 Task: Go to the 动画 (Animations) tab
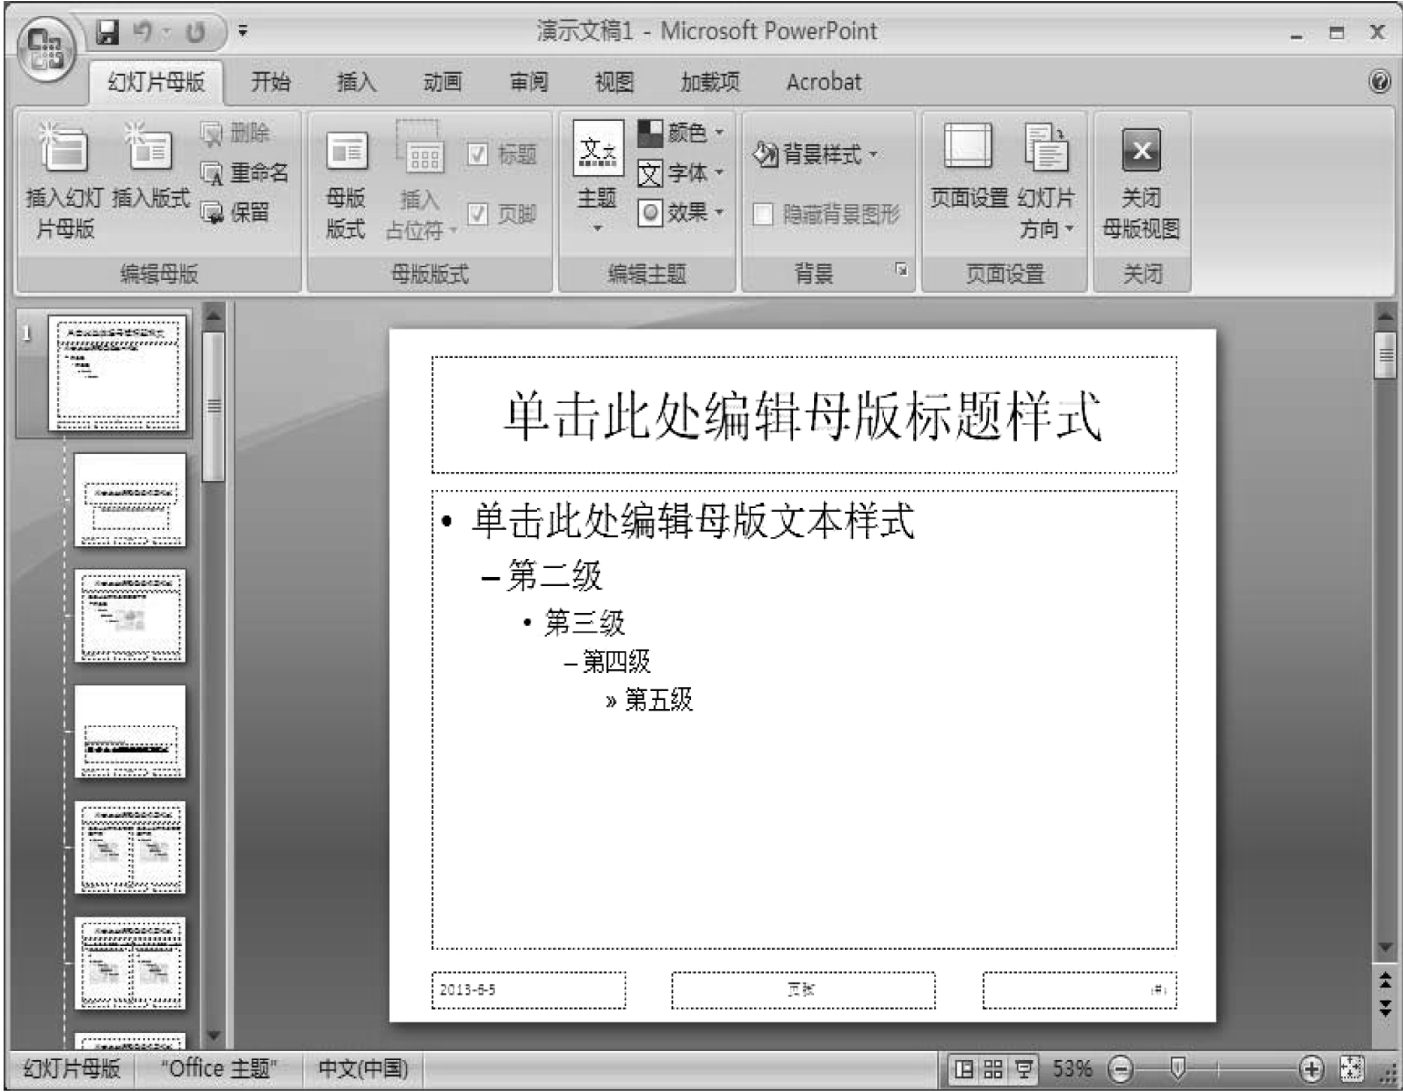(x=442, y=82)
